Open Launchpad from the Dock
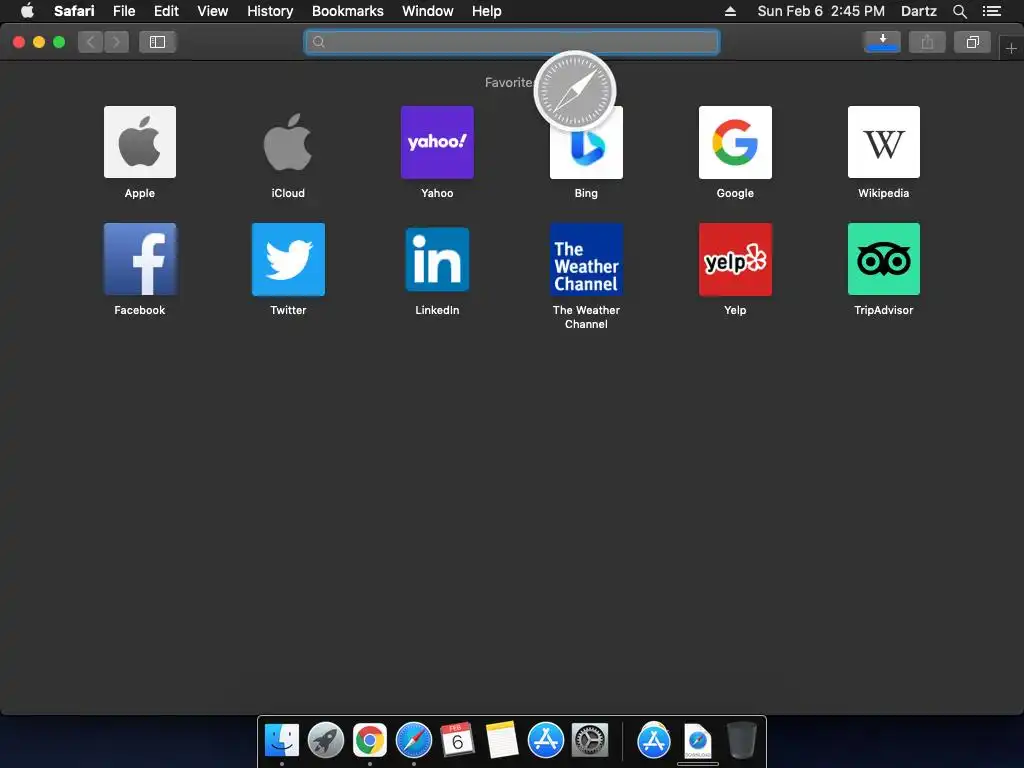Image resolution: width=1024 pixels, height=768 pixels. (x=326, y=741)
